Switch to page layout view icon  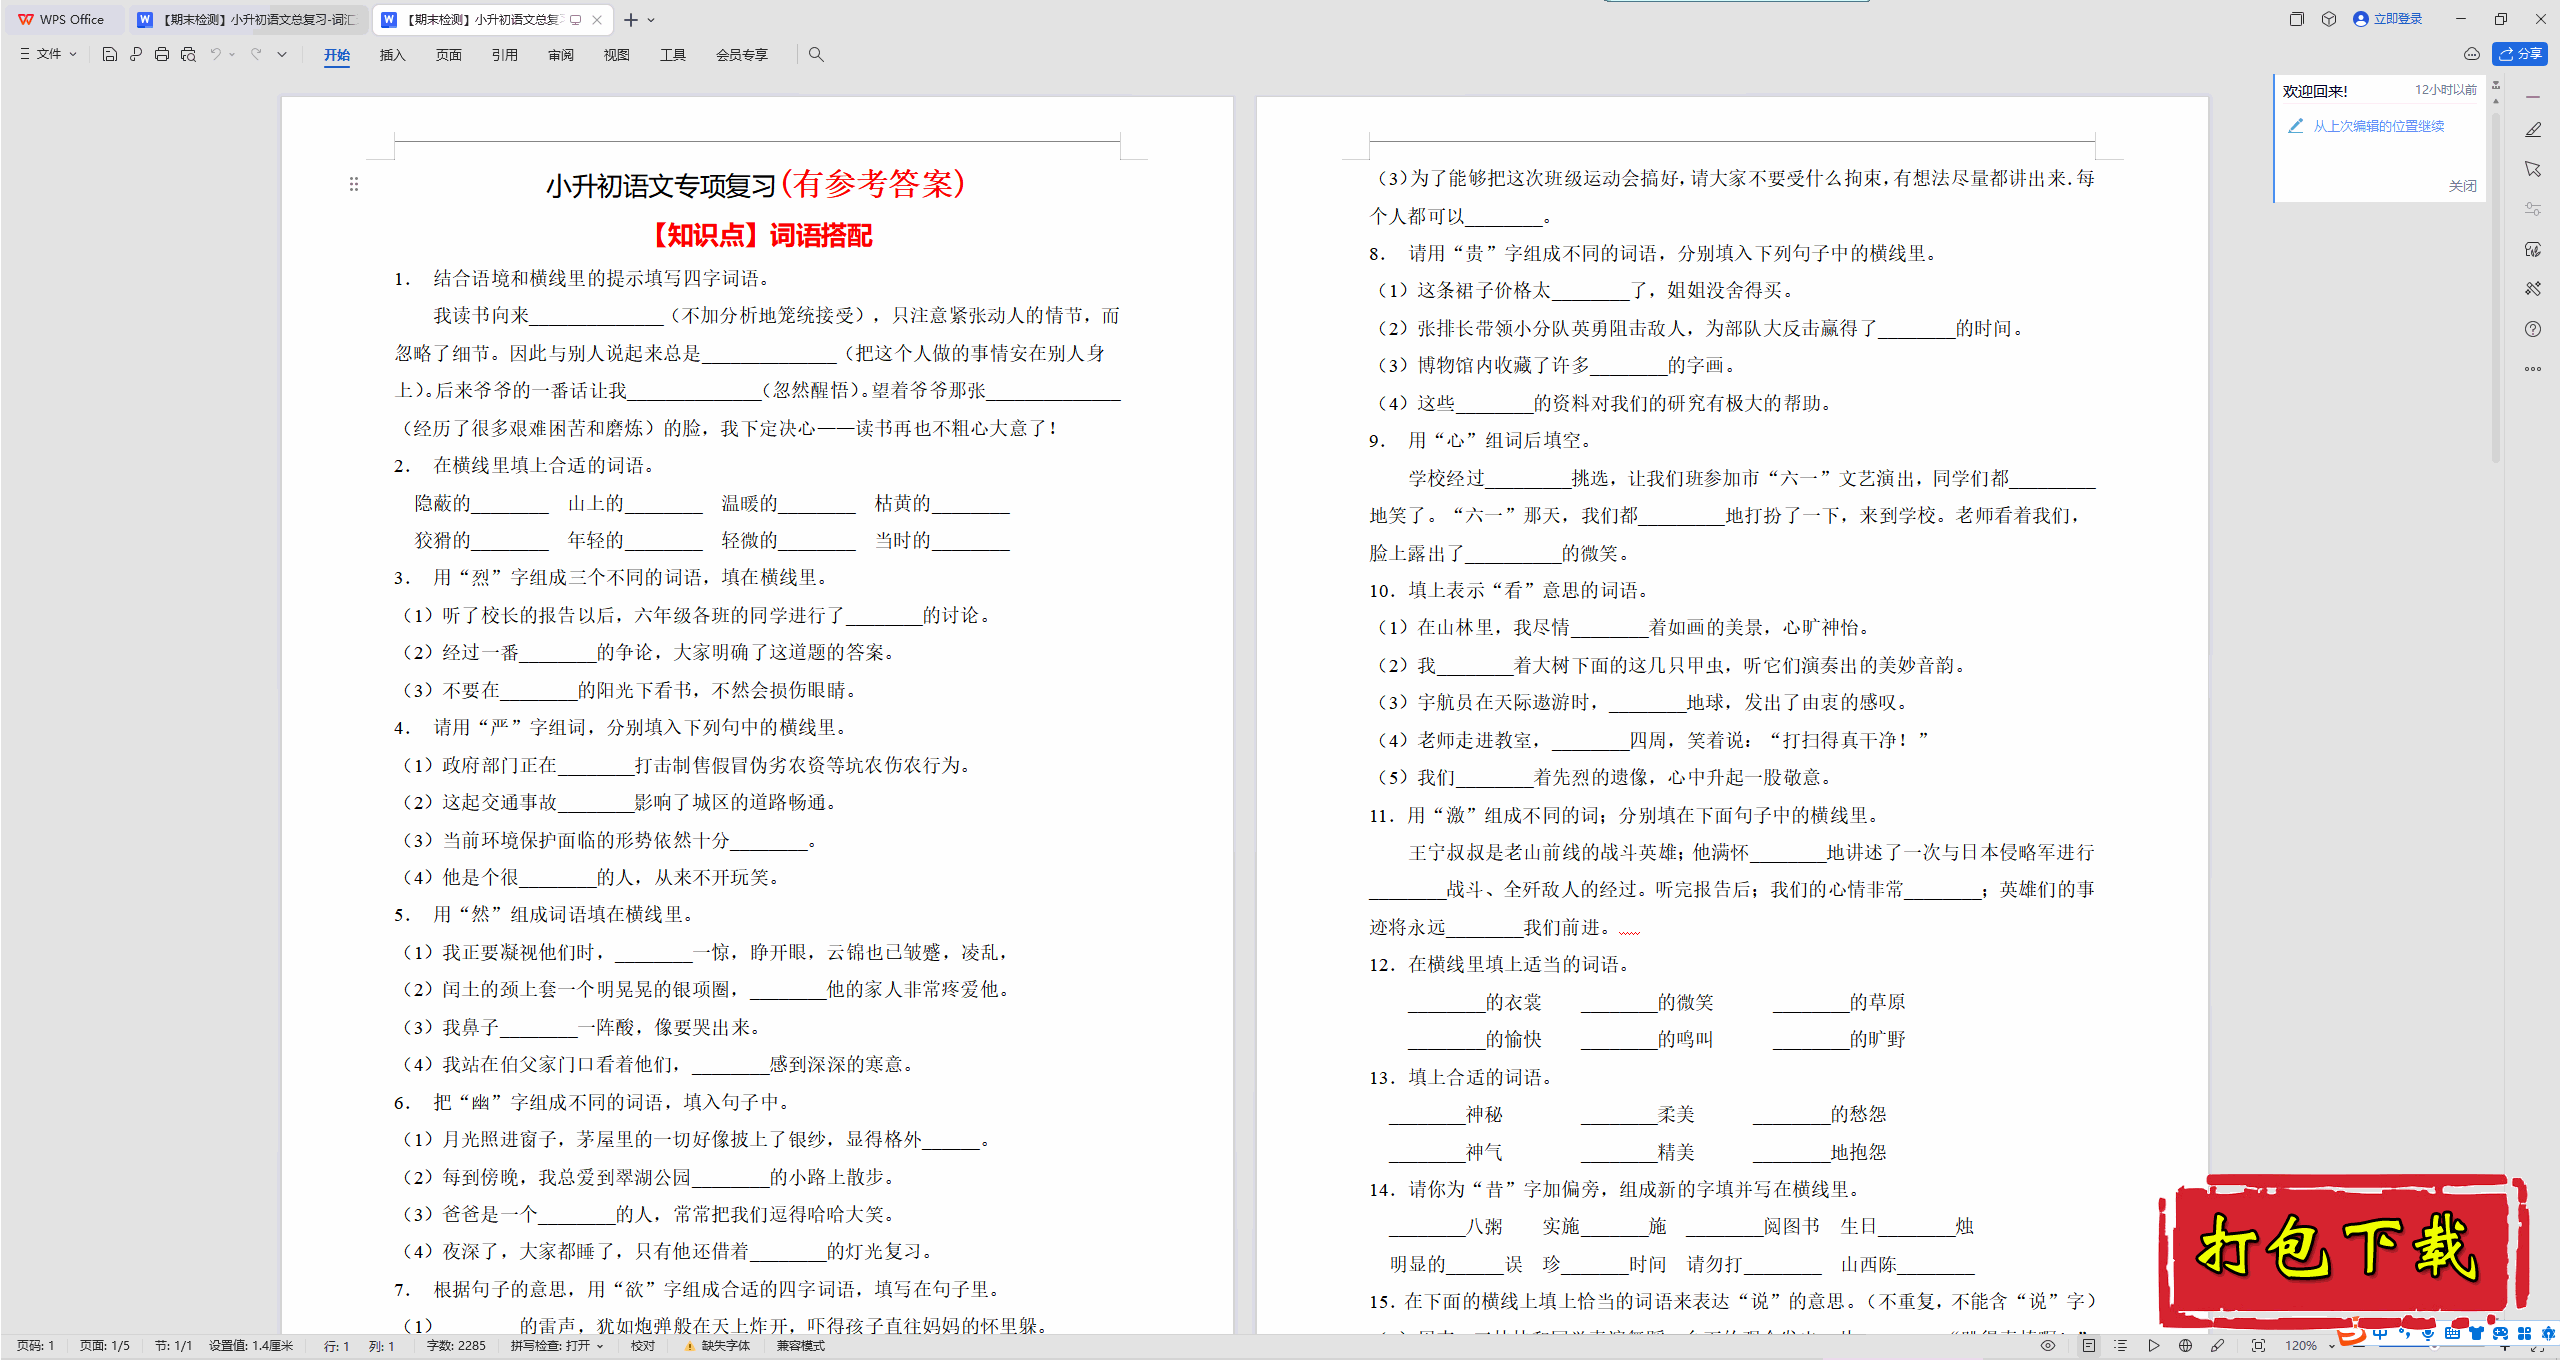(x=2089, y=1346)
